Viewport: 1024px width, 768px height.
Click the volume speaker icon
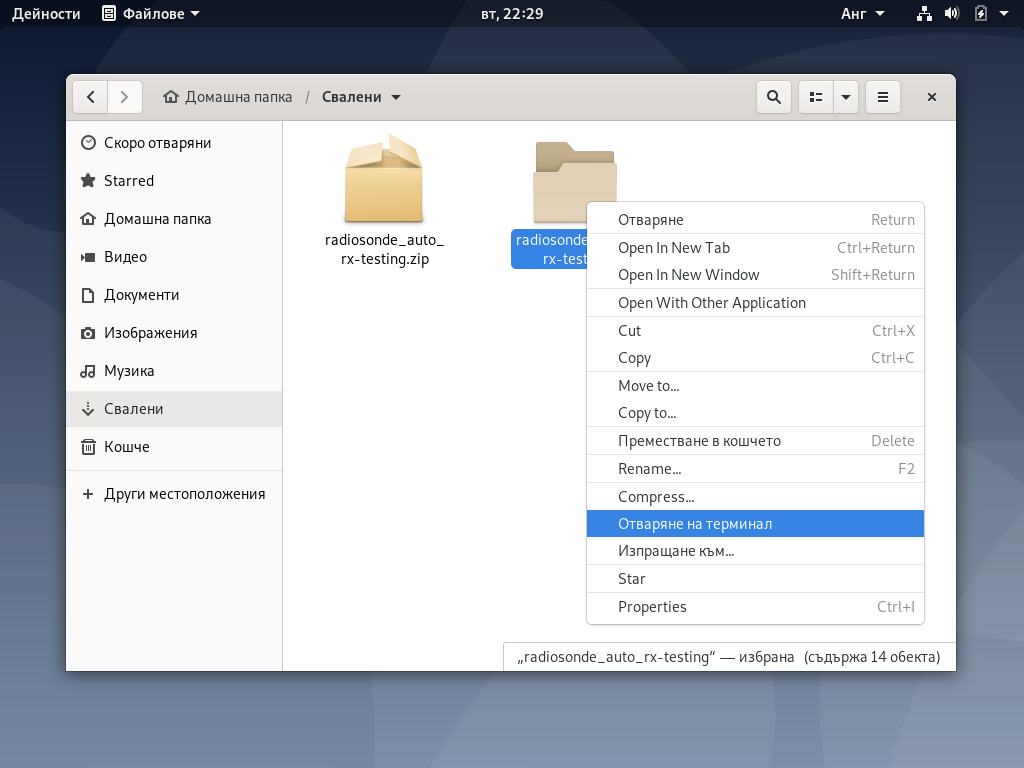coord(952,14)
